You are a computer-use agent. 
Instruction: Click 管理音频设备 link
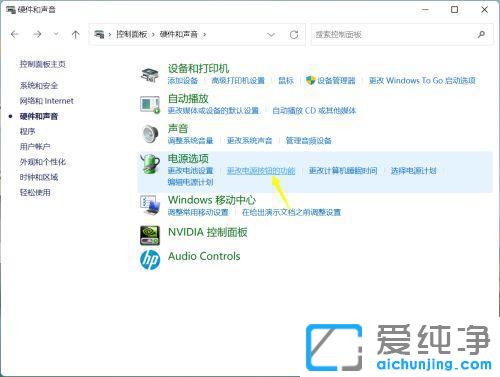point(308,140)
